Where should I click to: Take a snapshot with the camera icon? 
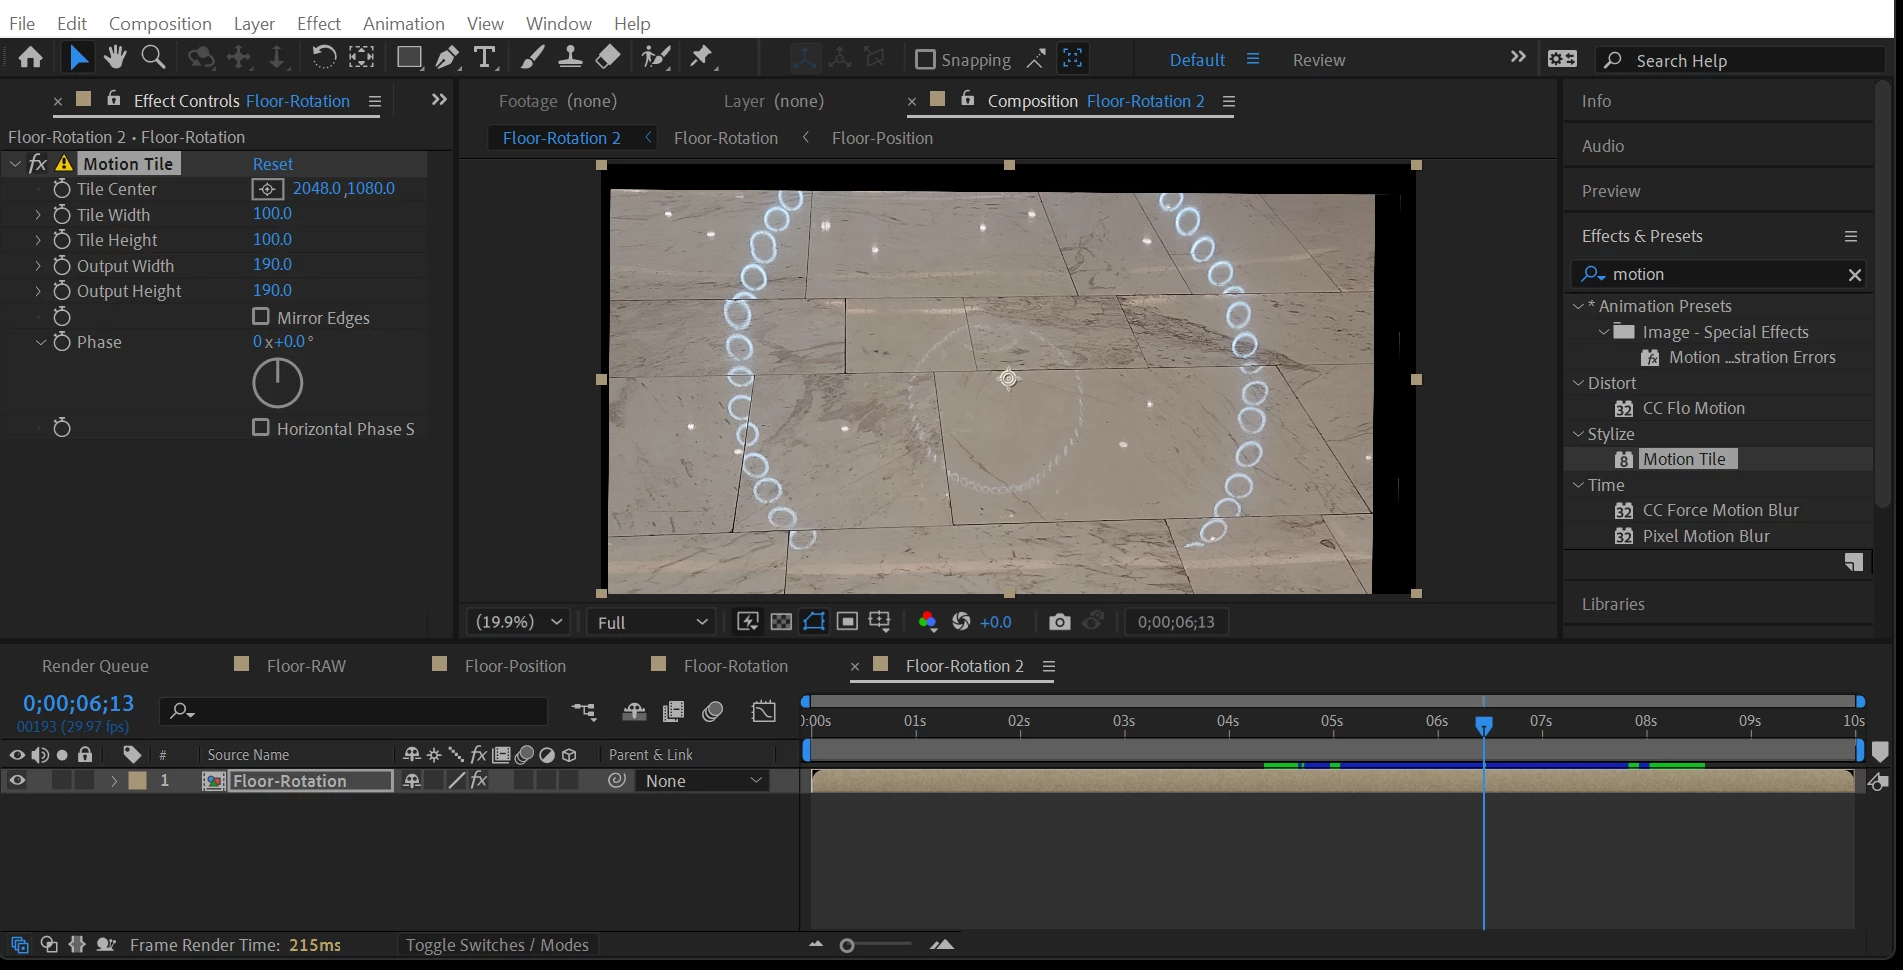click(x=1059, y=622)
